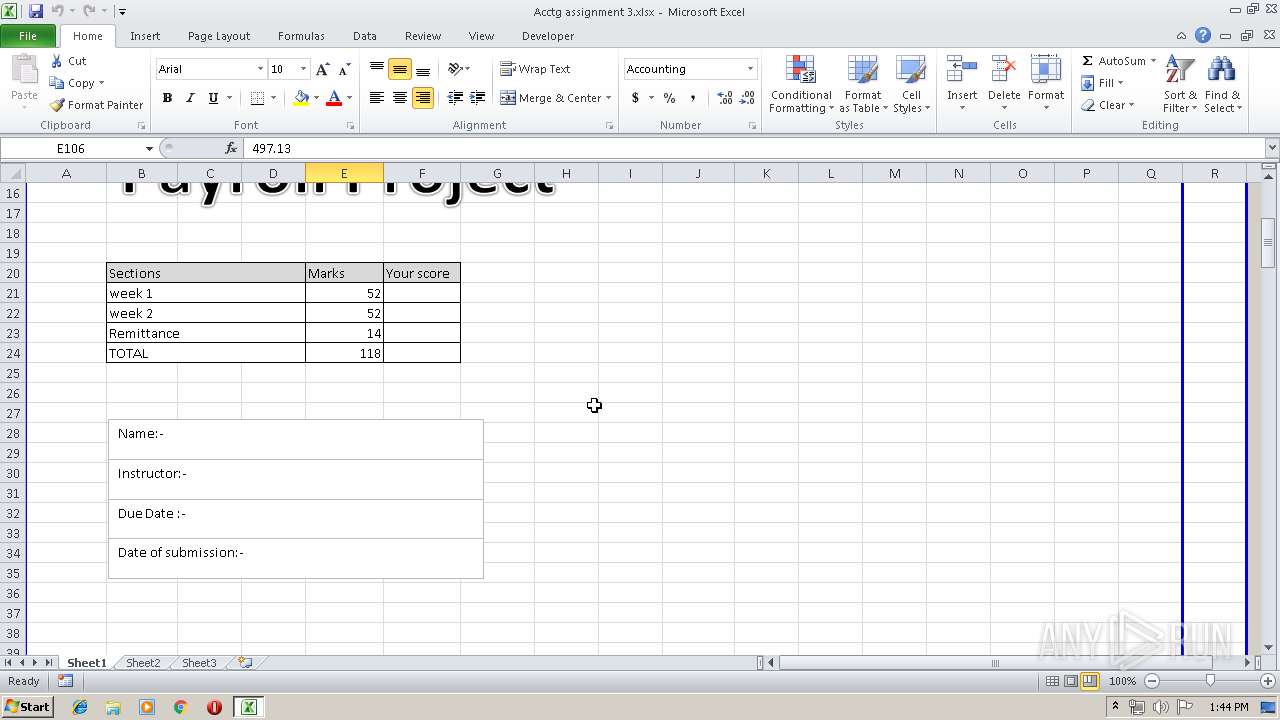Apply Comma Style format
This screenshot has height=720, width=1280.
tap(692, 98)
